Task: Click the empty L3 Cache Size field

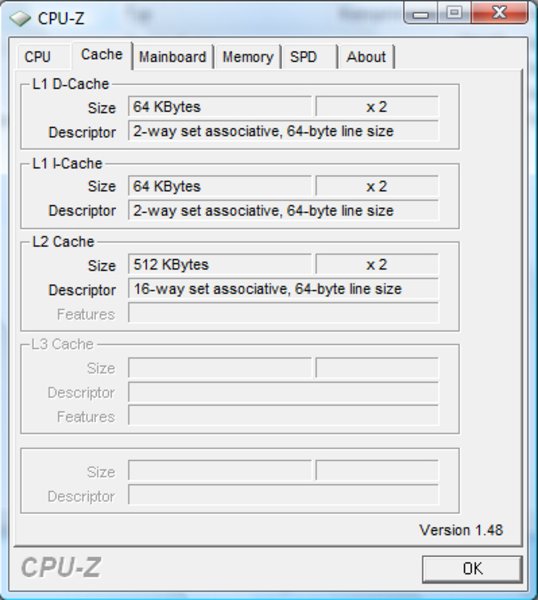Action: coord(220,368)
